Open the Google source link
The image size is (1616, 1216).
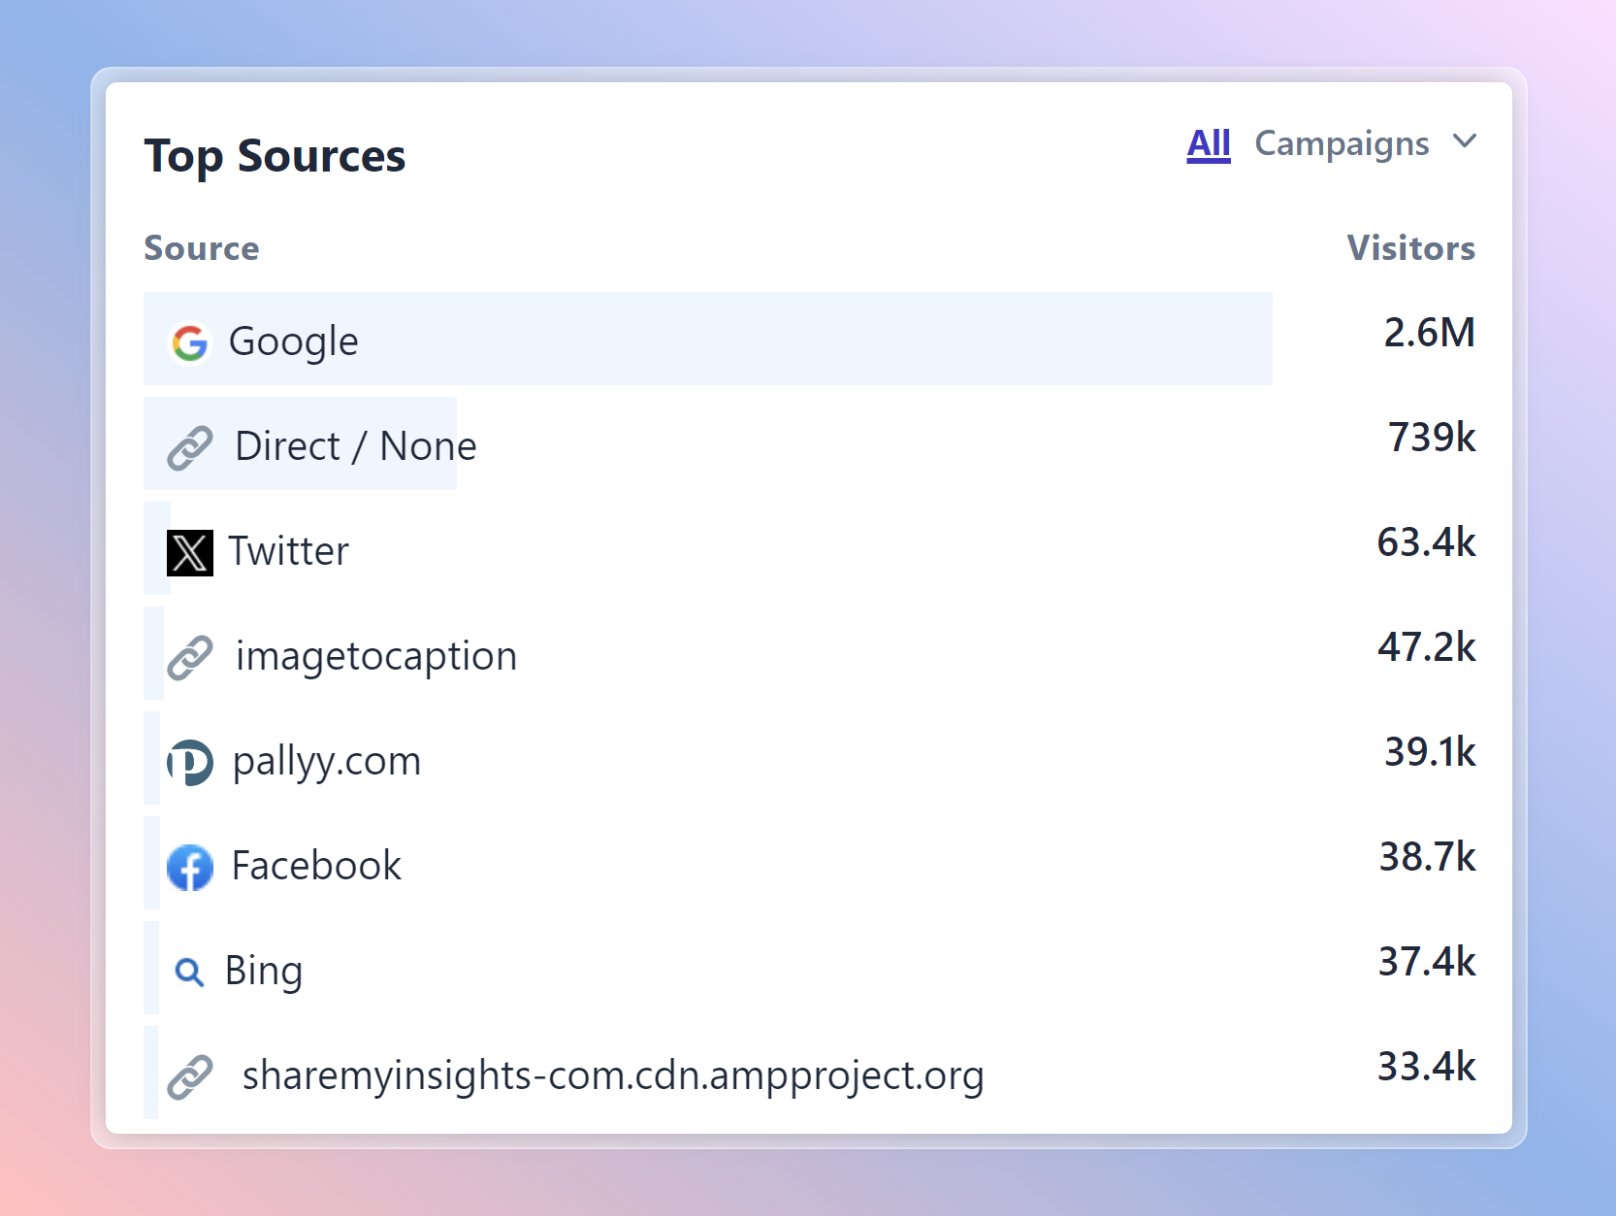[x=293, y=342]
